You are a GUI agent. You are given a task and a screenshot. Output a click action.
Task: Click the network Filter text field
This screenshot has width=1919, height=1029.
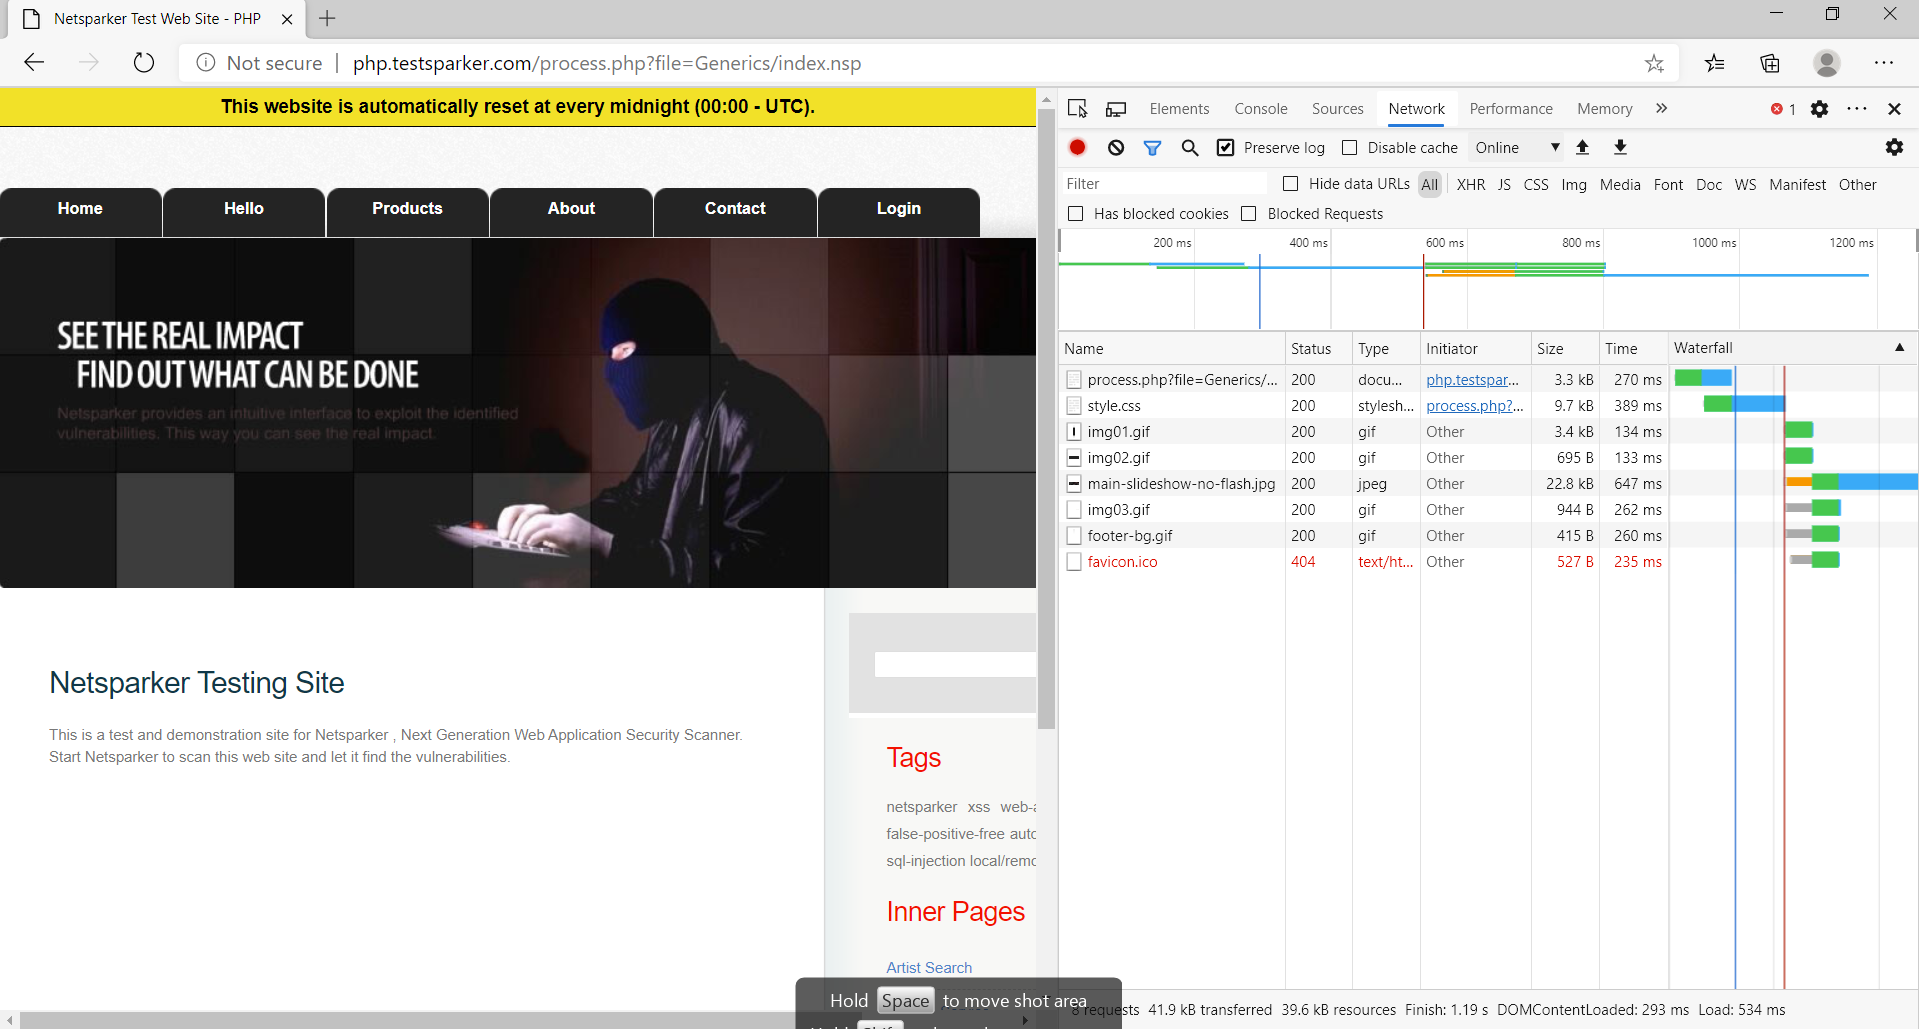1164,184
